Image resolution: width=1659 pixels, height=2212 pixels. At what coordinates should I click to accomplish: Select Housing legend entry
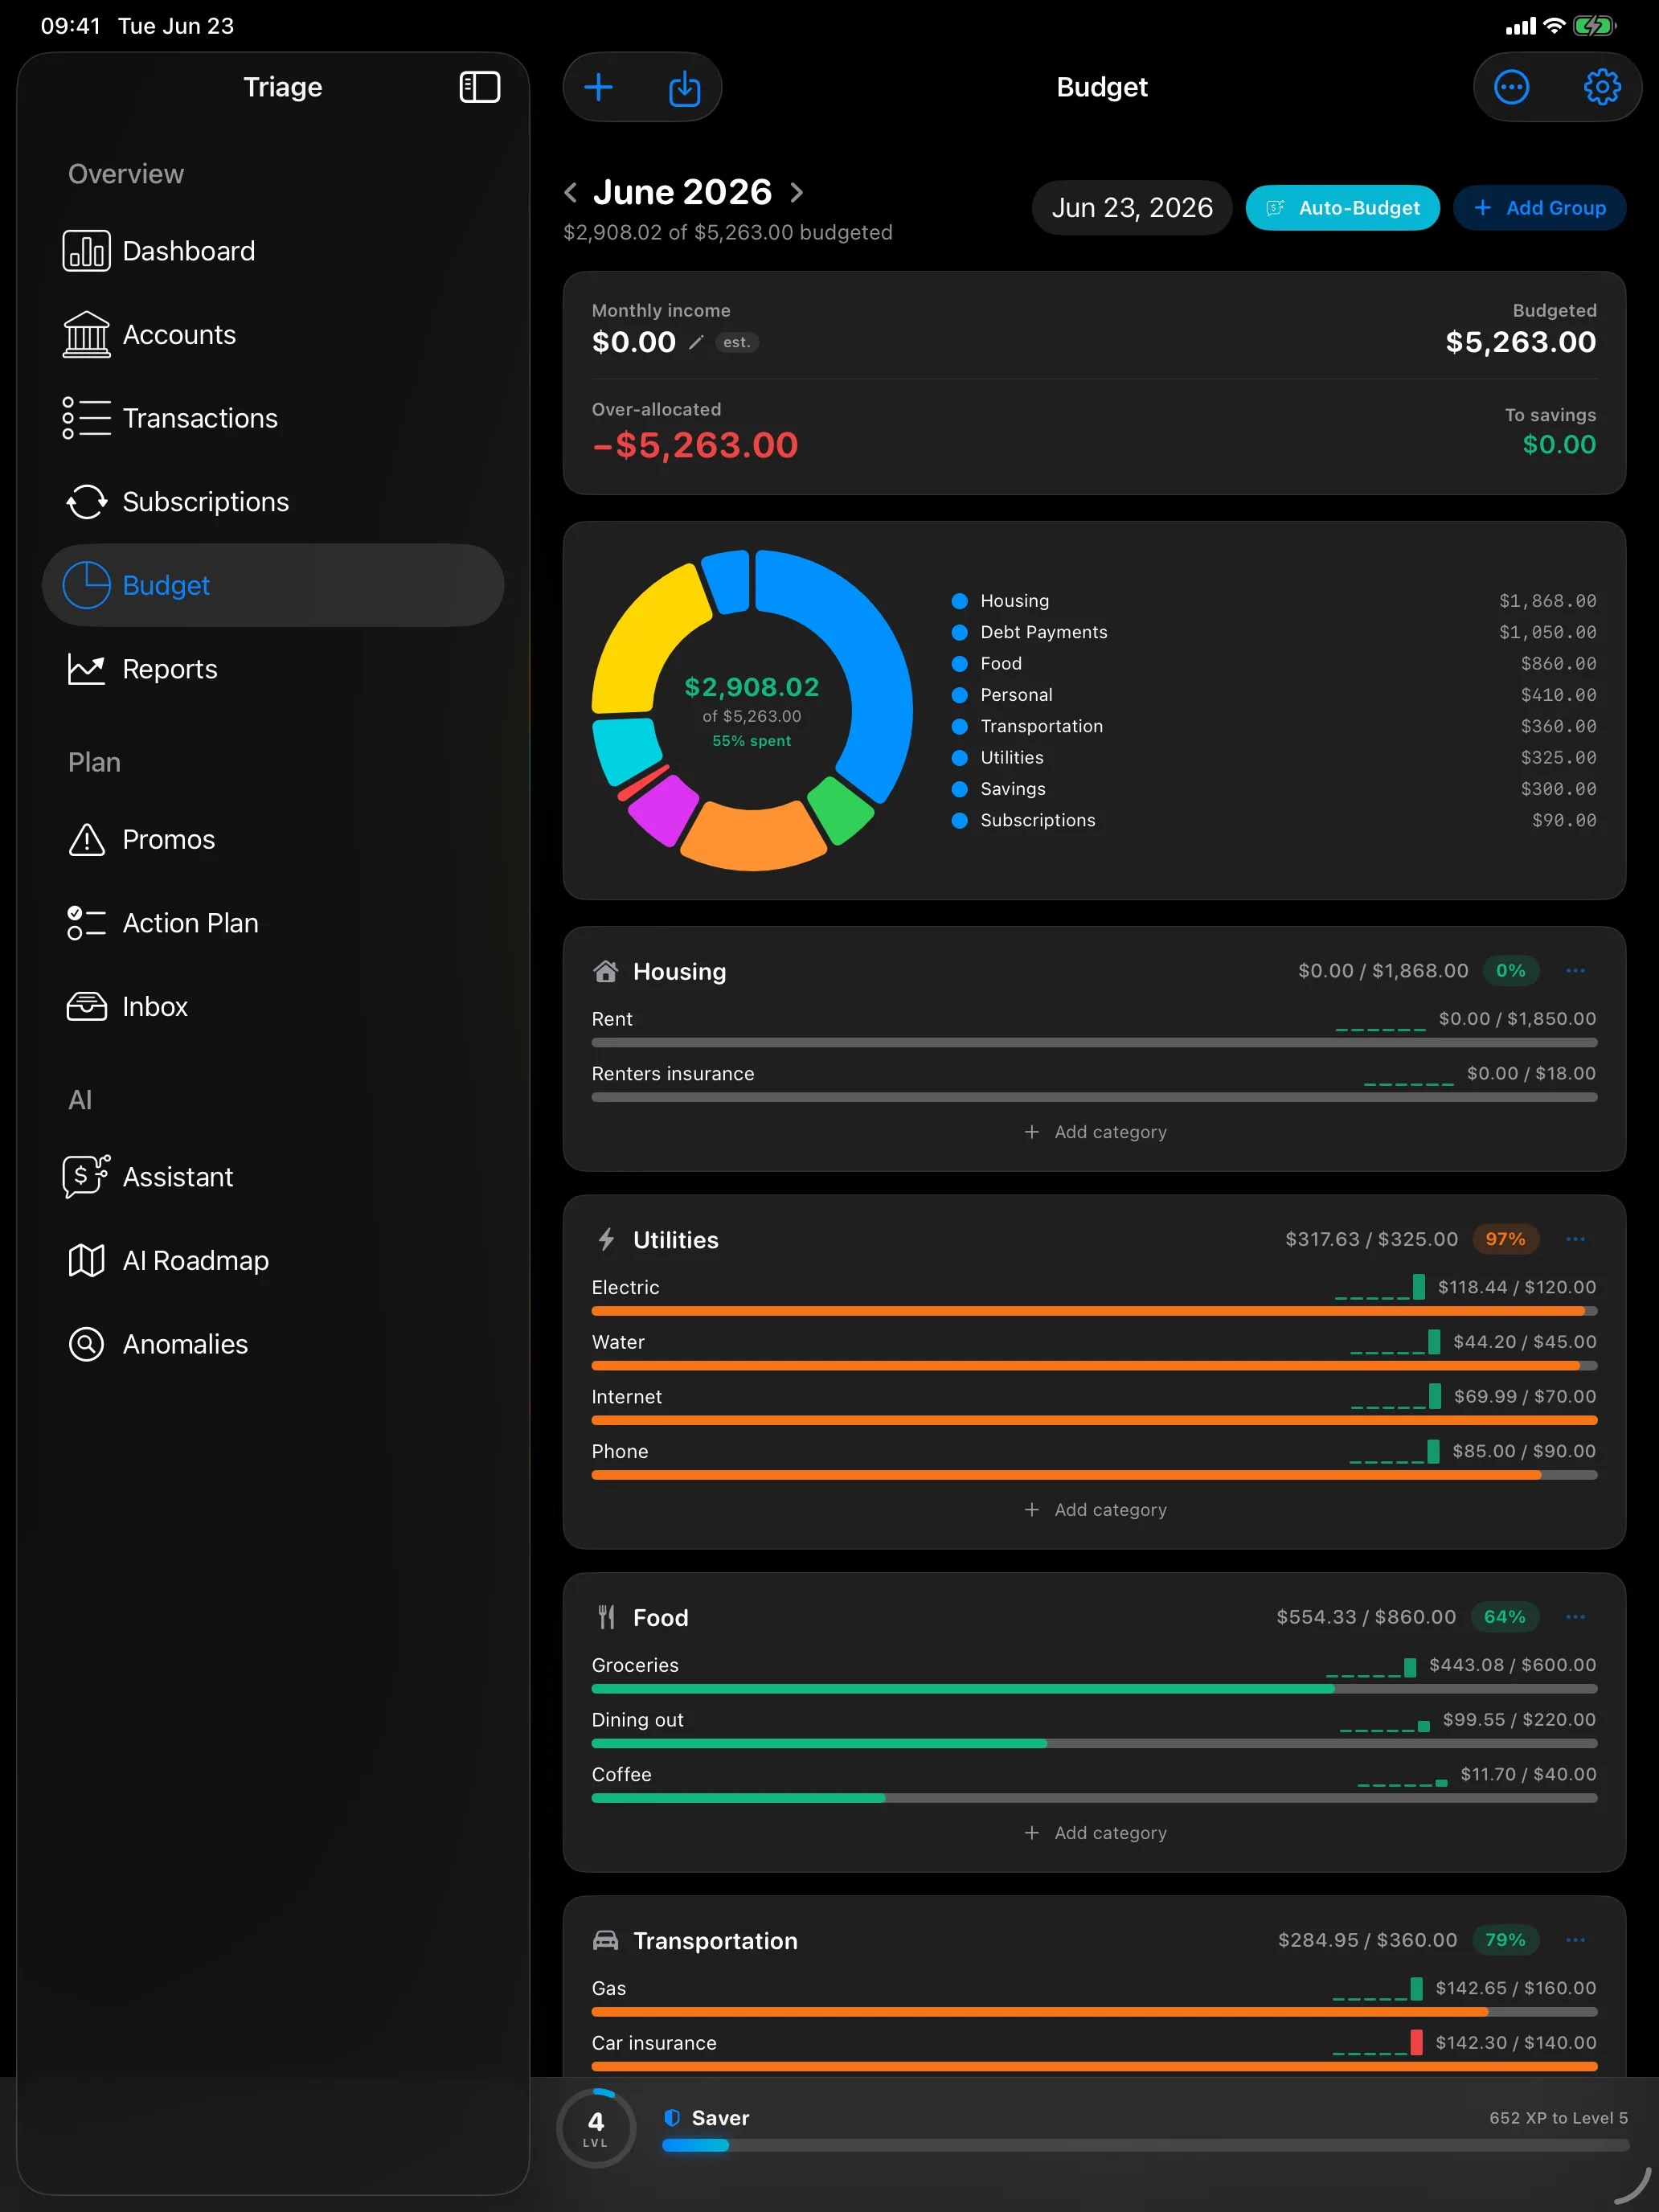pos(1273,601)
